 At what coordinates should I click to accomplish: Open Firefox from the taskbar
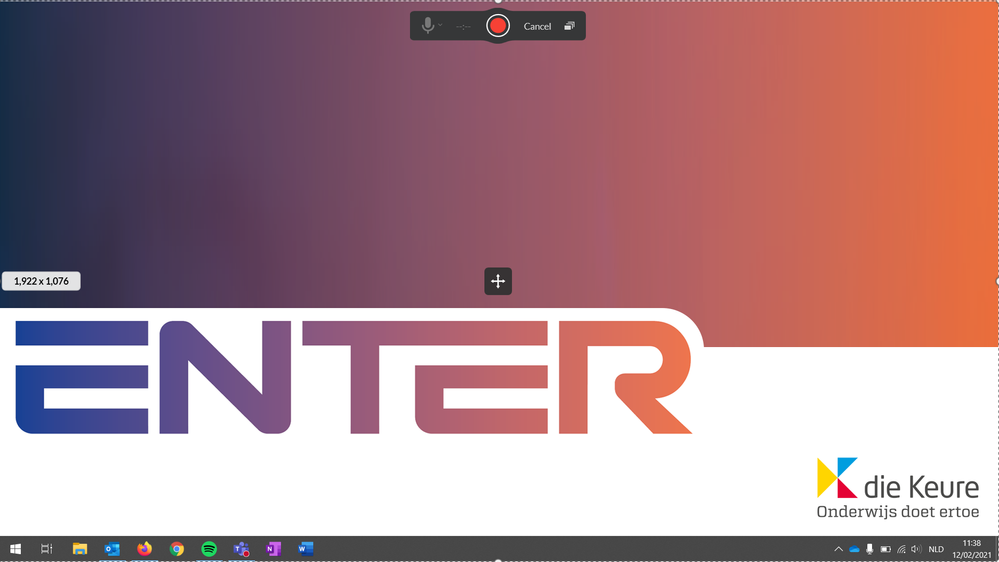145,549
